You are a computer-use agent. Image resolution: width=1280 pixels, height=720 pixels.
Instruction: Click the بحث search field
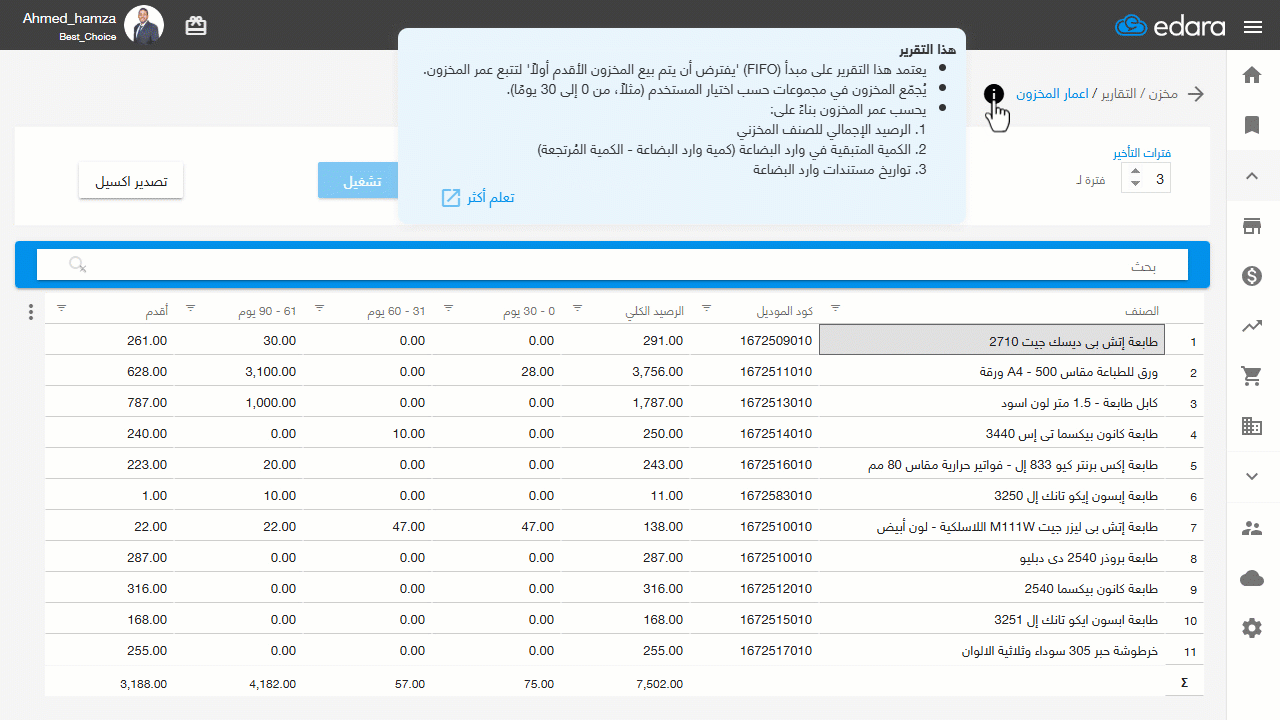(x=612, y=266)
